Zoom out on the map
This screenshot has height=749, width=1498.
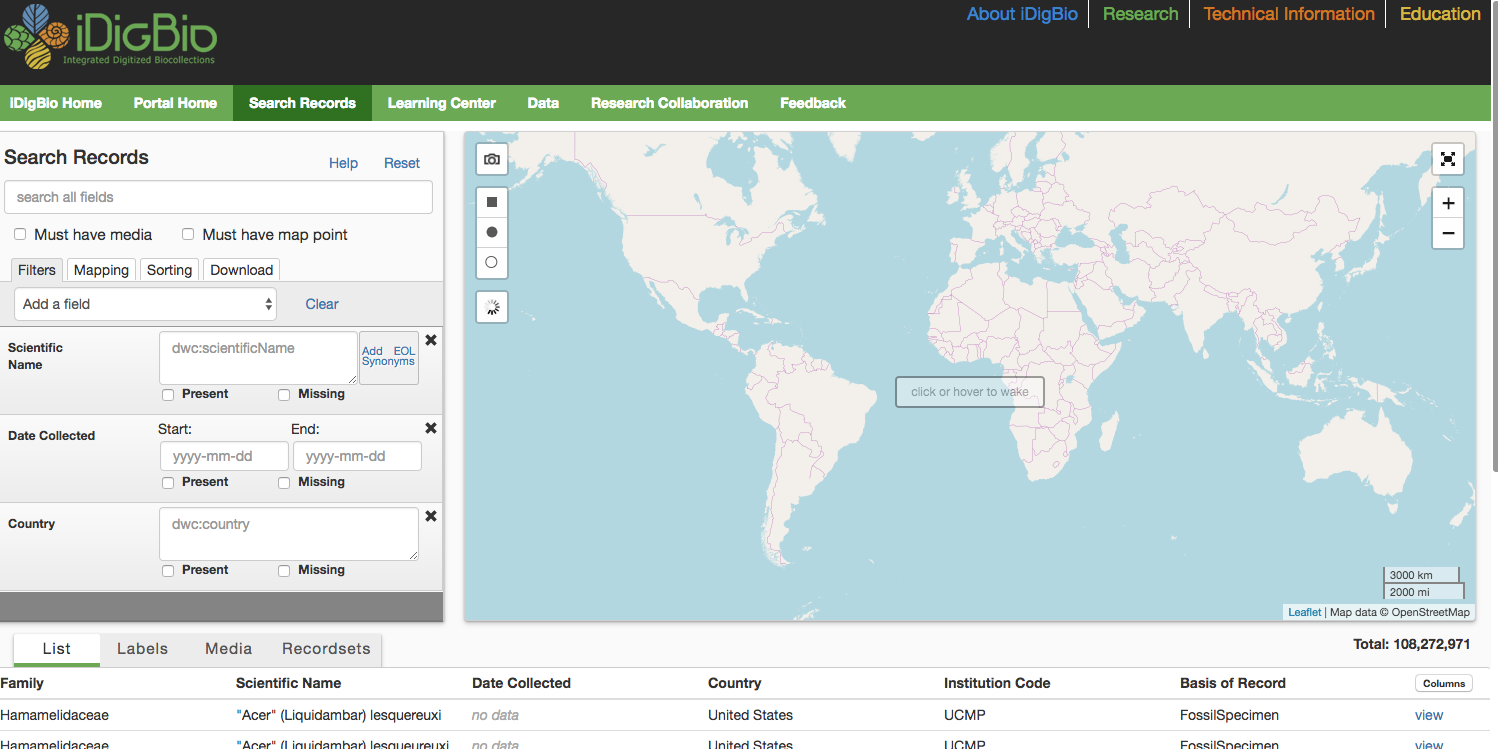point(1447,234)
